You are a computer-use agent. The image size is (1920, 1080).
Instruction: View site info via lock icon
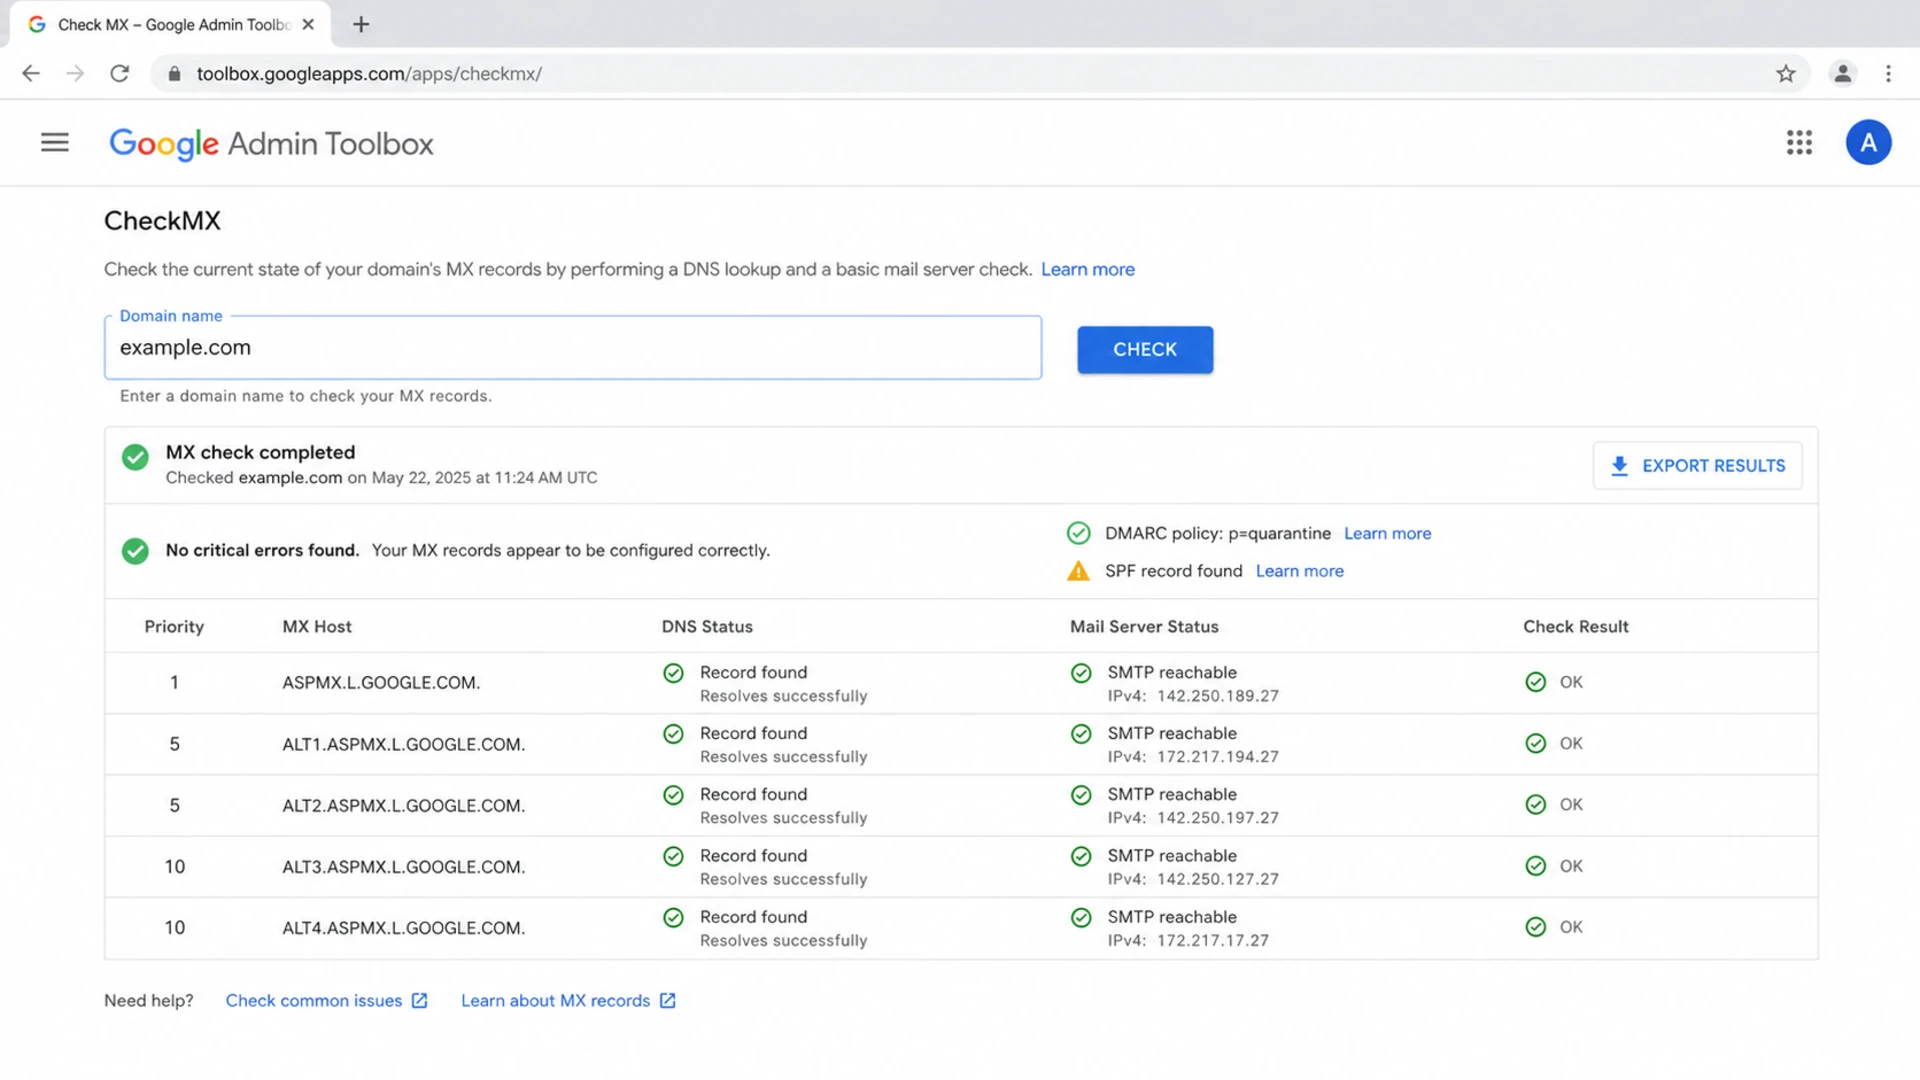click(x=174, y=74)
